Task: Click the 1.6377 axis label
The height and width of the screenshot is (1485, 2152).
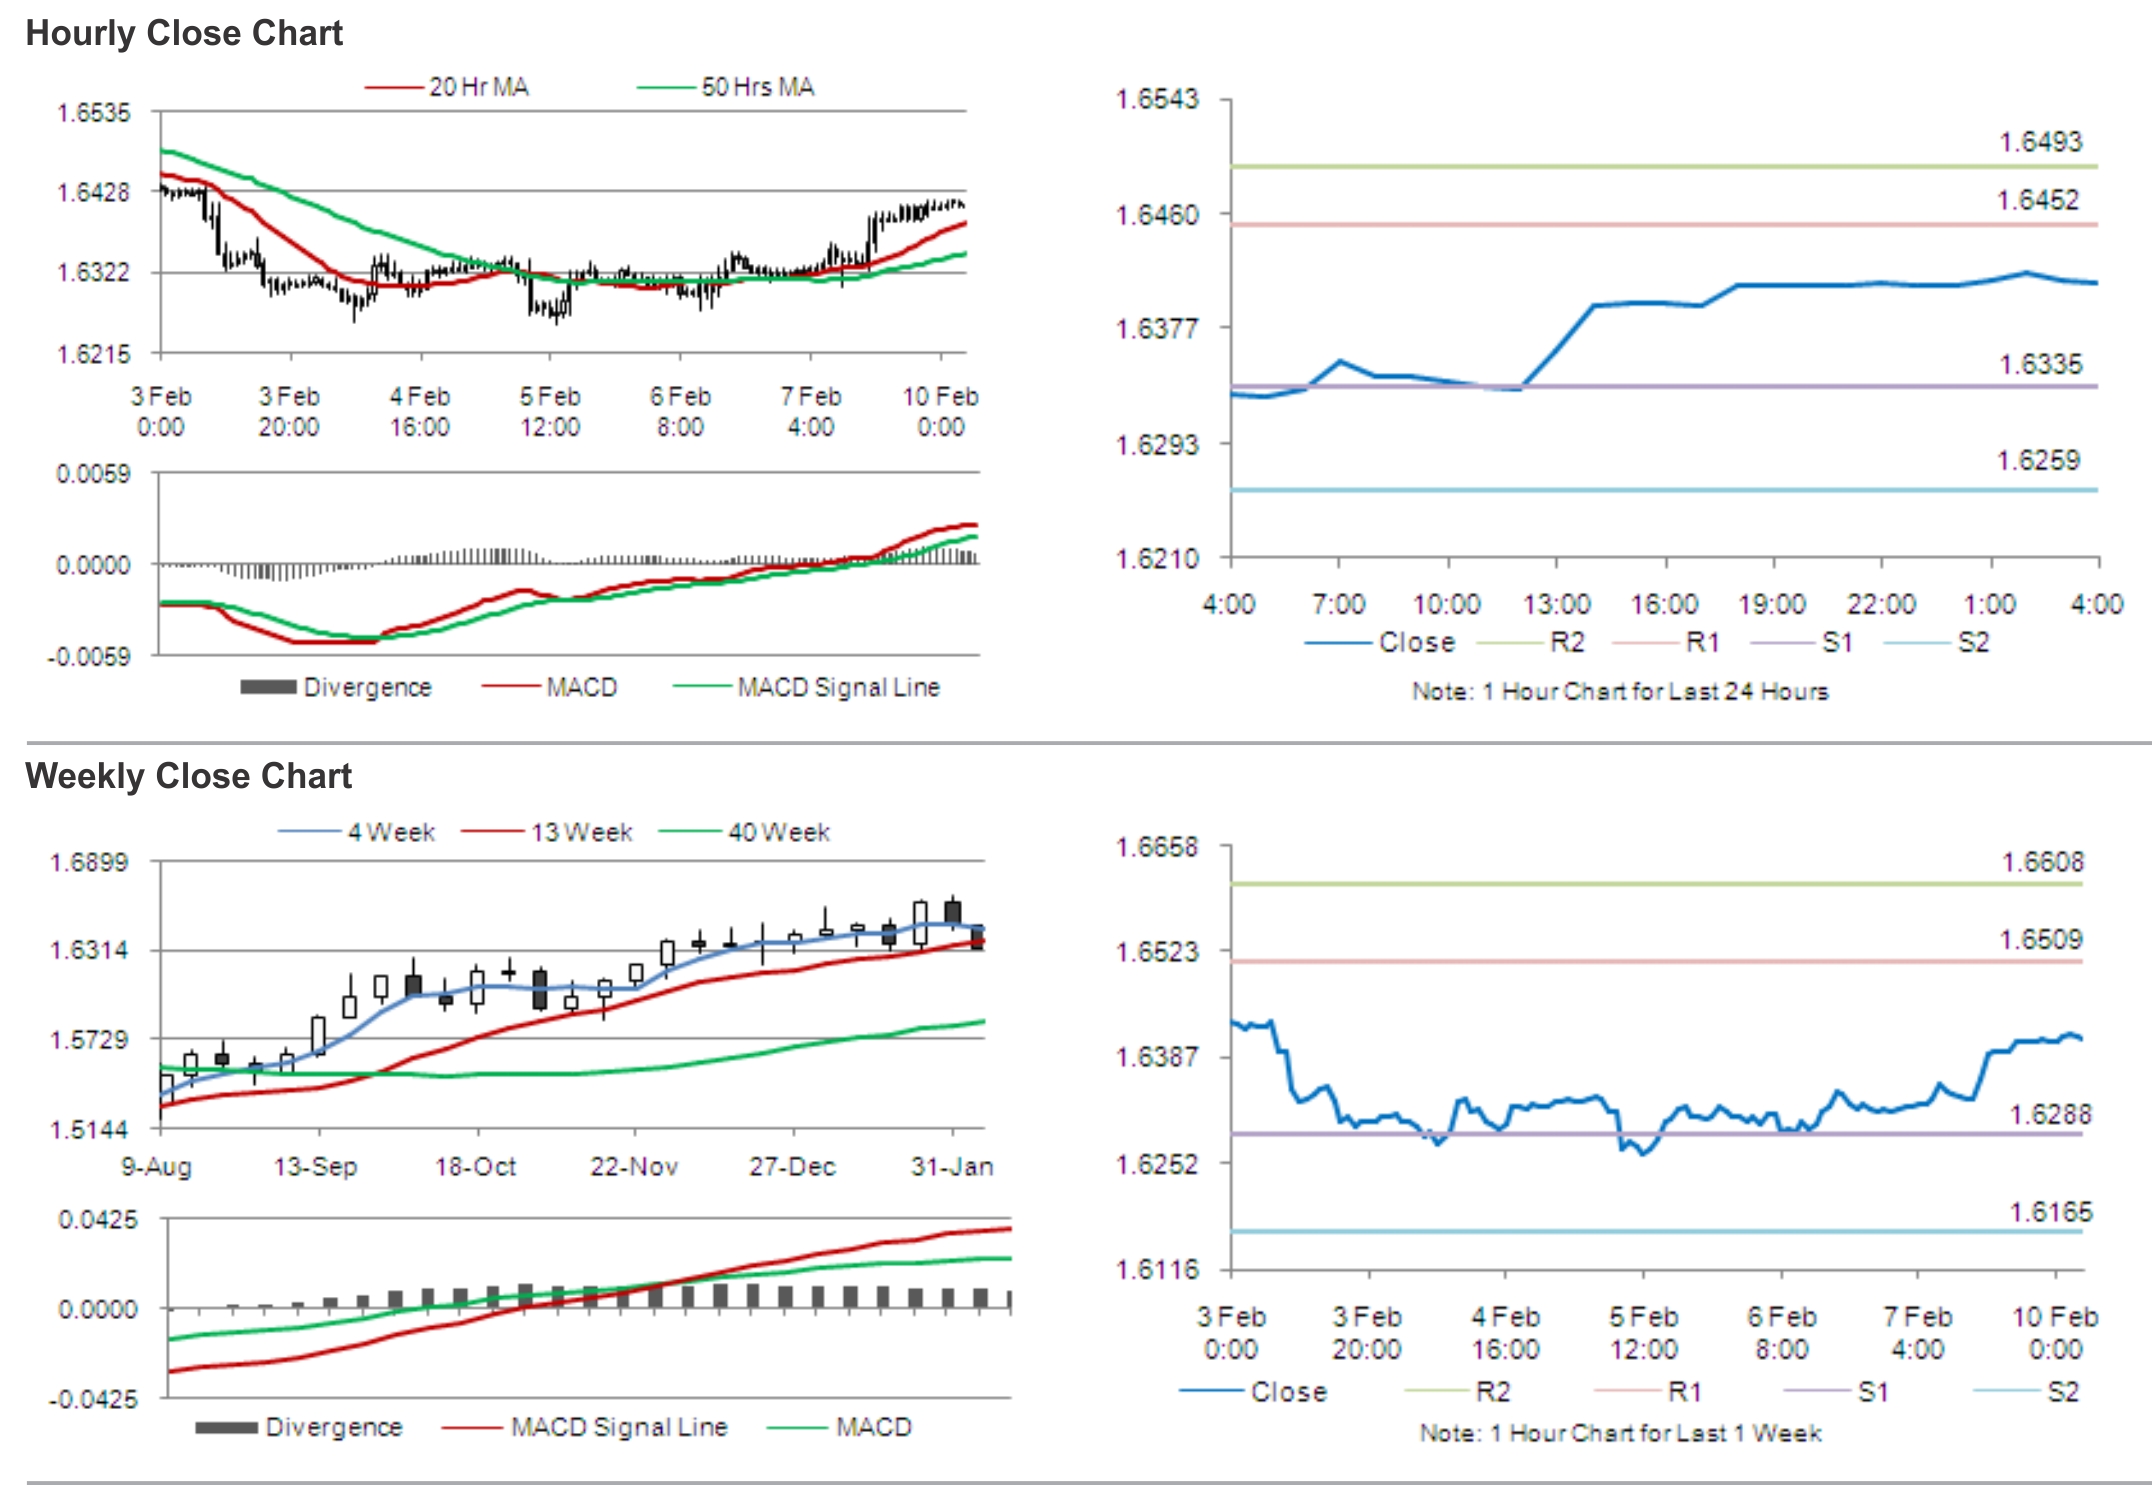Action: point(1157,329)
